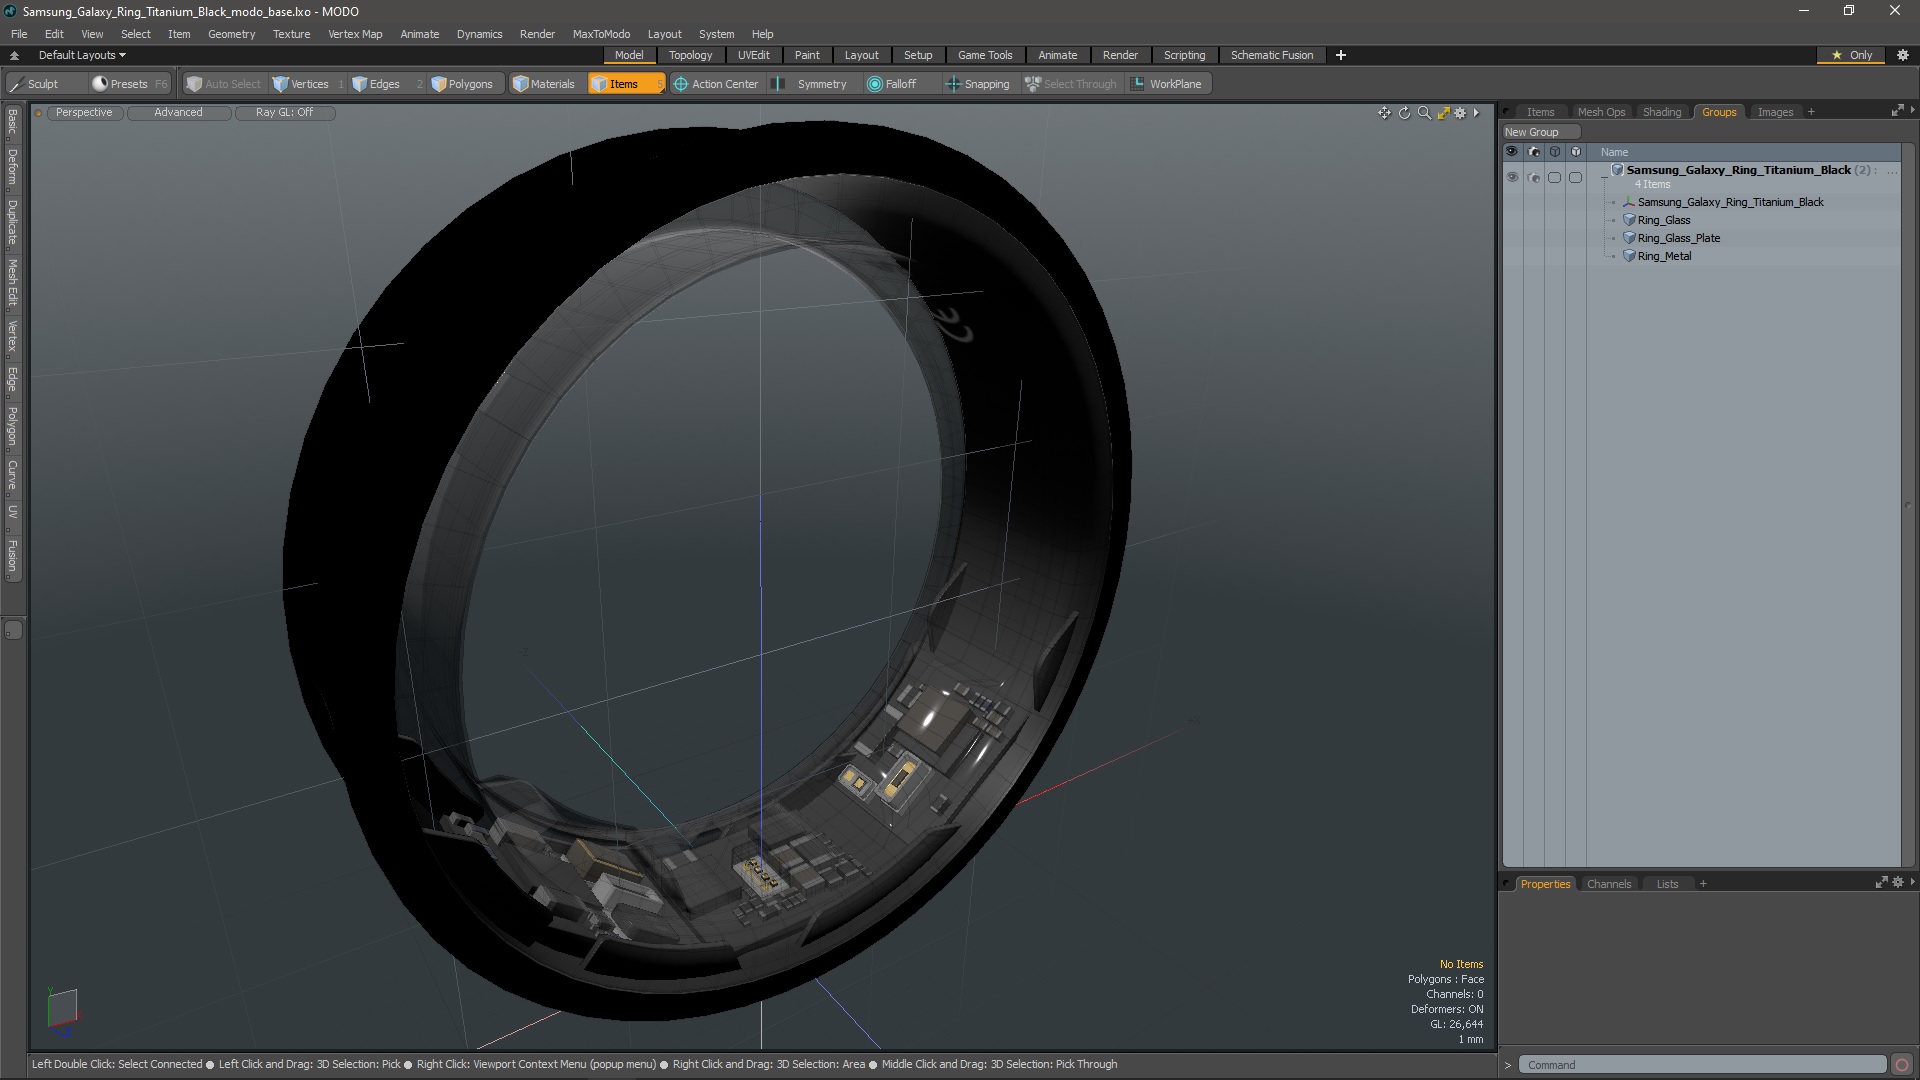
Task: Click the viewport zoom magnifier icon
Action: coord(1424,113)
